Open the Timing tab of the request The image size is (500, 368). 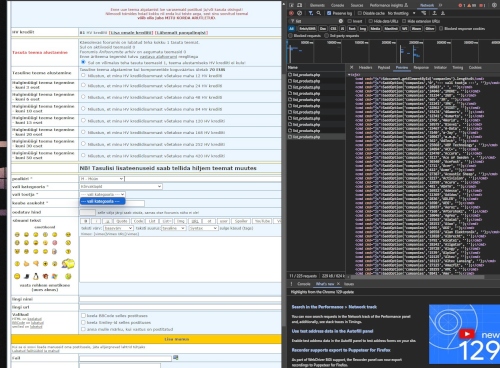(458, 67)
